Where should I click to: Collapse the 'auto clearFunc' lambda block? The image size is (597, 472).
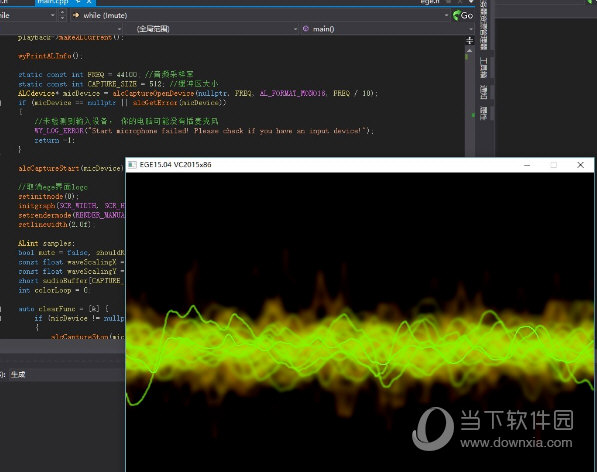(x=1, y=309)
